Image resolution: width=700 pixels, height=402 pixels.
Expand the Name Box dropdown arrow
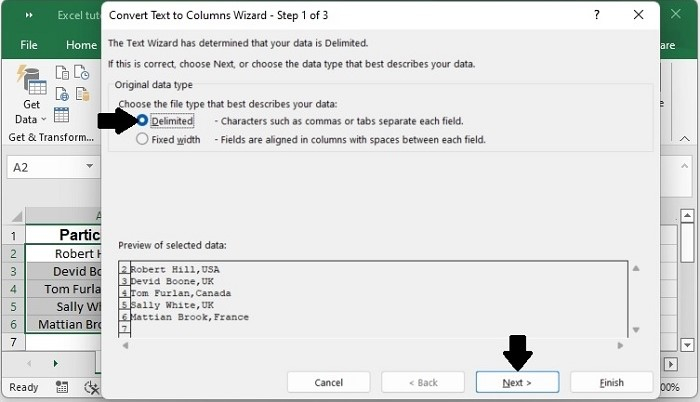[87, 168]
